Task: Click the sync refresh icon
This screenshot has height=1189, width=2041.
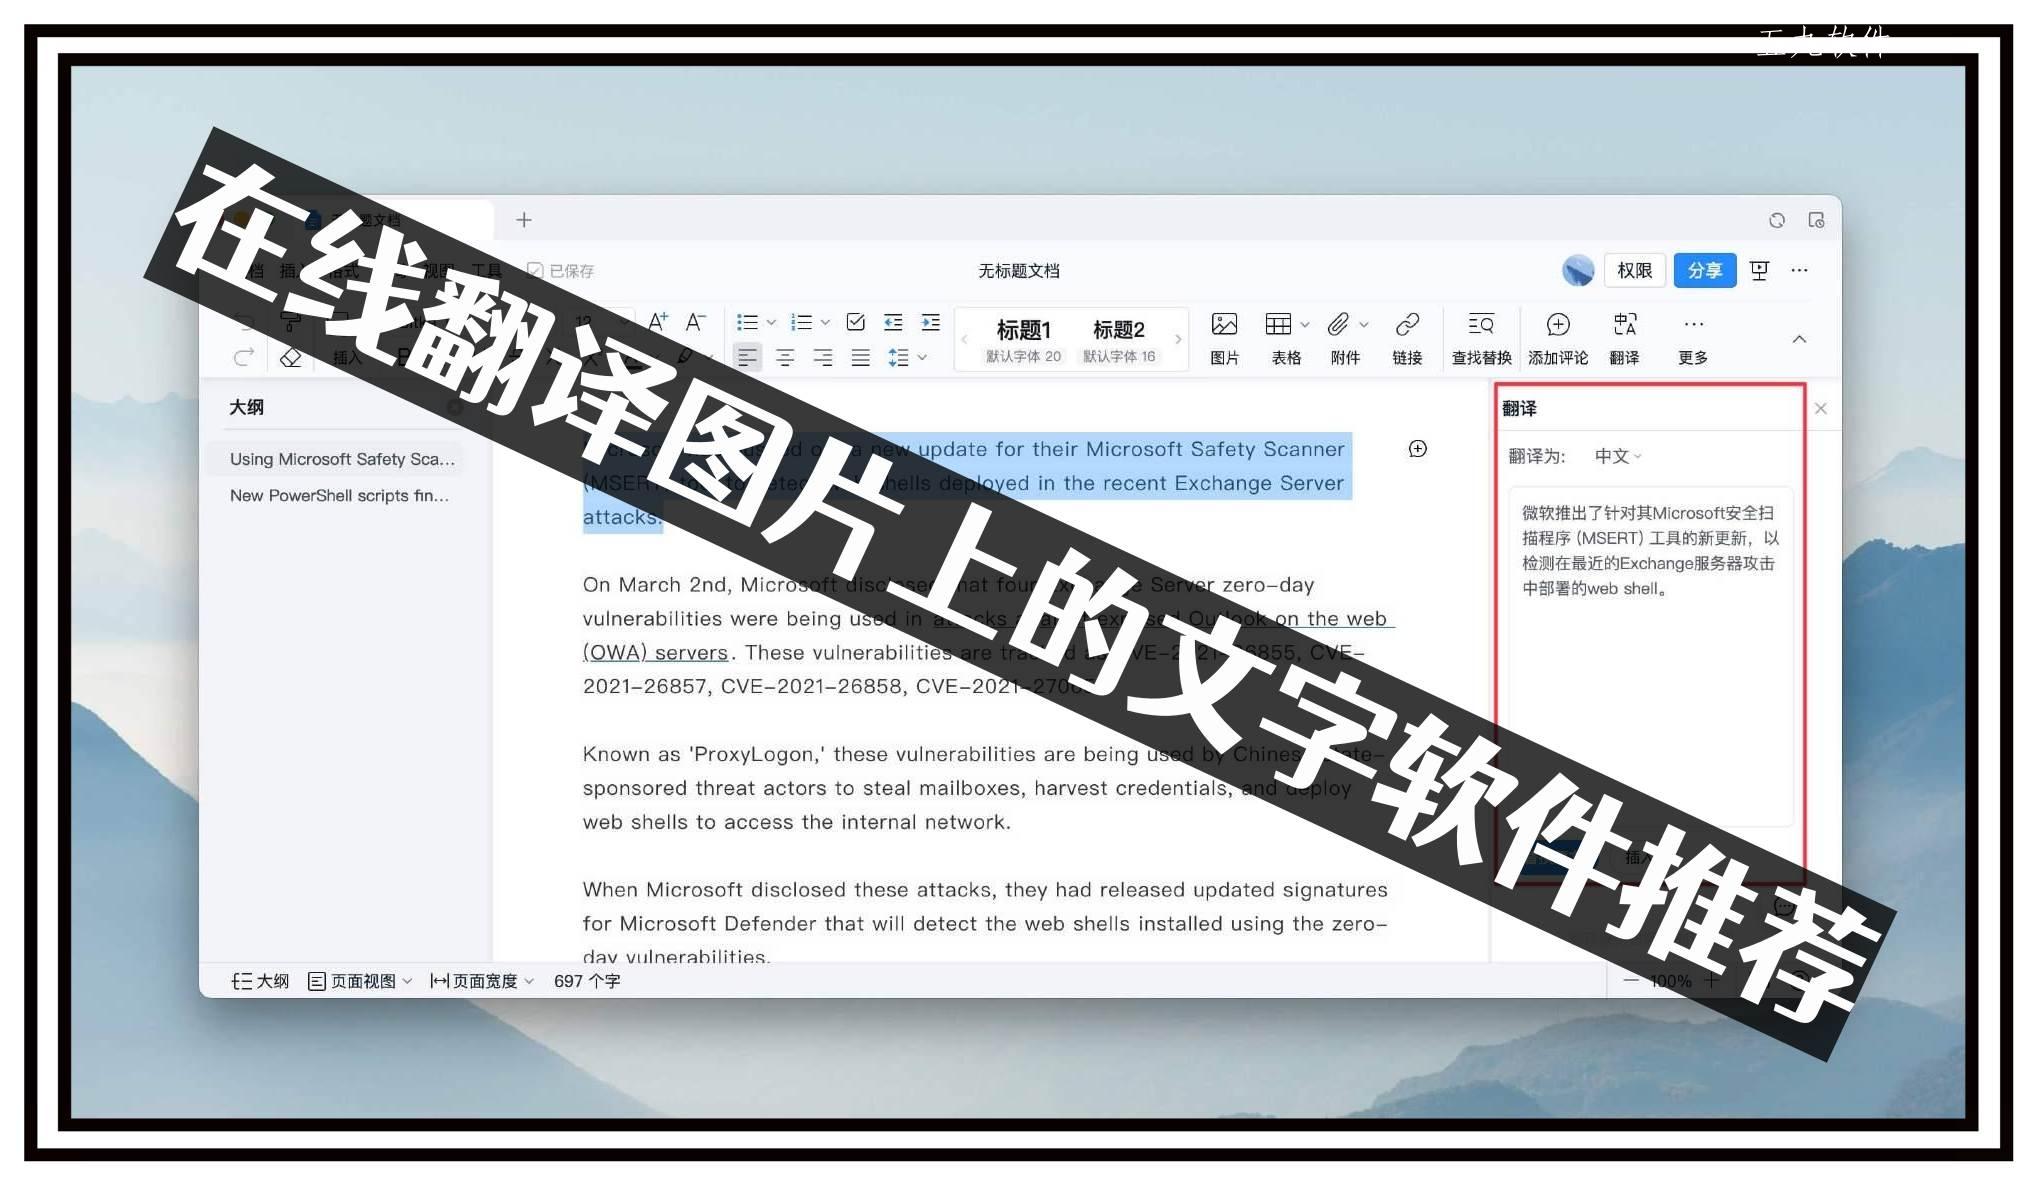Action: pos(1777,220)
